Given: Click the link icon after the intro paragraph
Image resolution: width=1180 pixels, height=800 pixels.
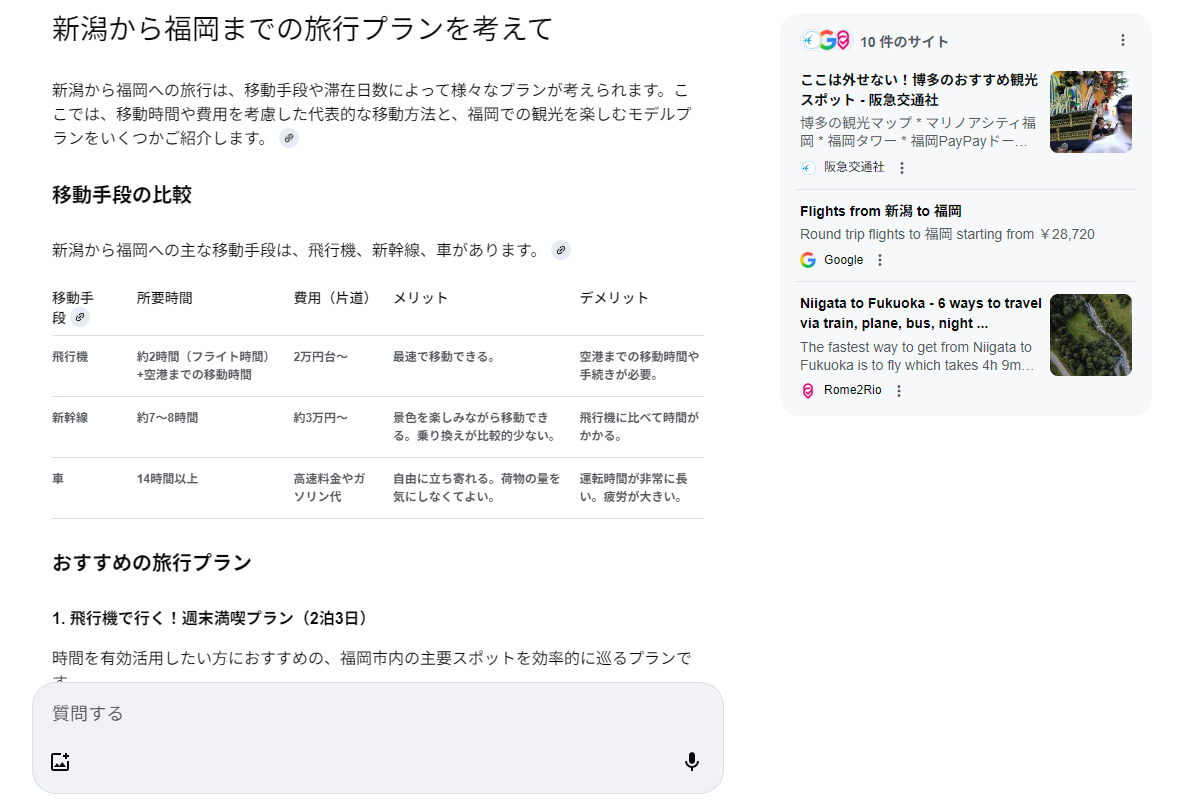Looking at the screenshot, I should point(289,138).
